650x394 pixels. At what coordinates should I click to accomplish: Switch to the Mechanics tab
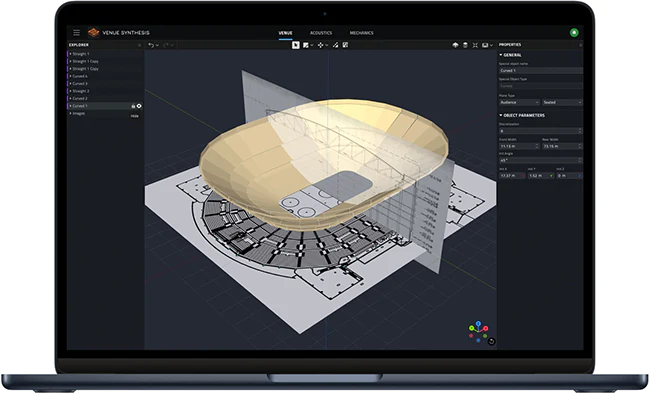tap(361, 33)
